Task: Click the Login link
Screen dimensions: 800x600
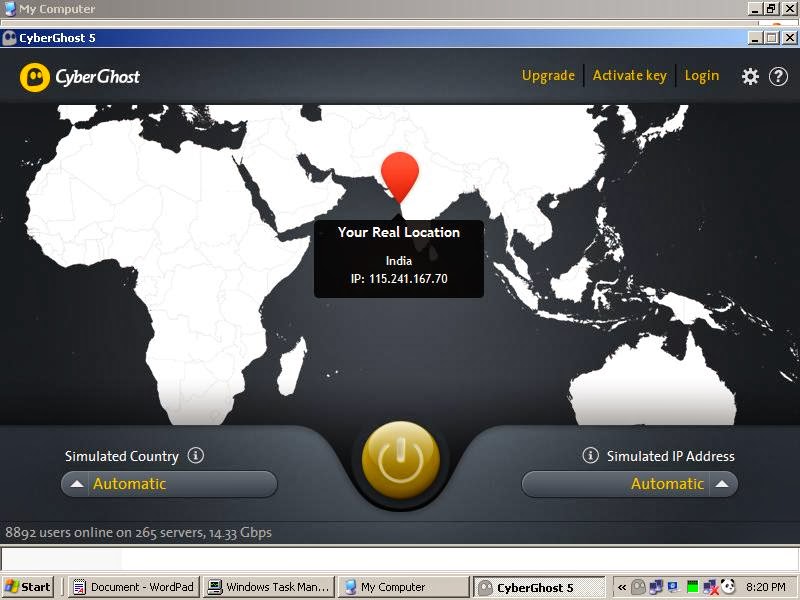Action: point(702,76)
